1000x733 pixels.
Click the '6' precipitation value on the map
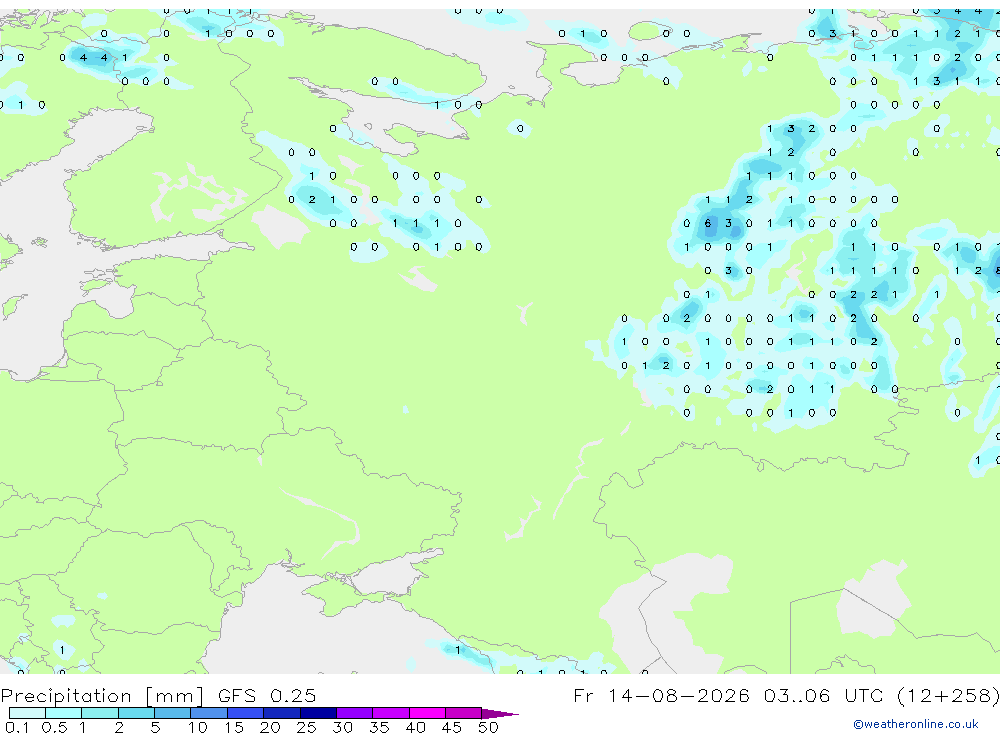(707, 223)
